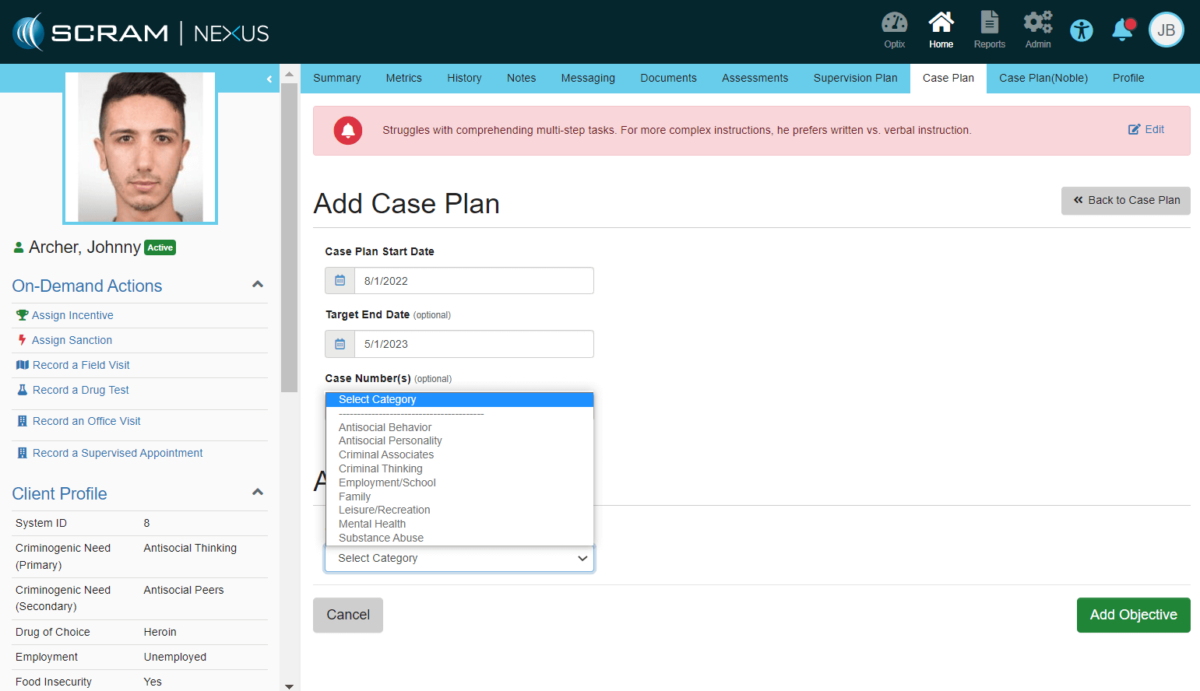Click Johnny Archer's profile photo
The width and height of the screenshot is (1200, 691).
140,146
